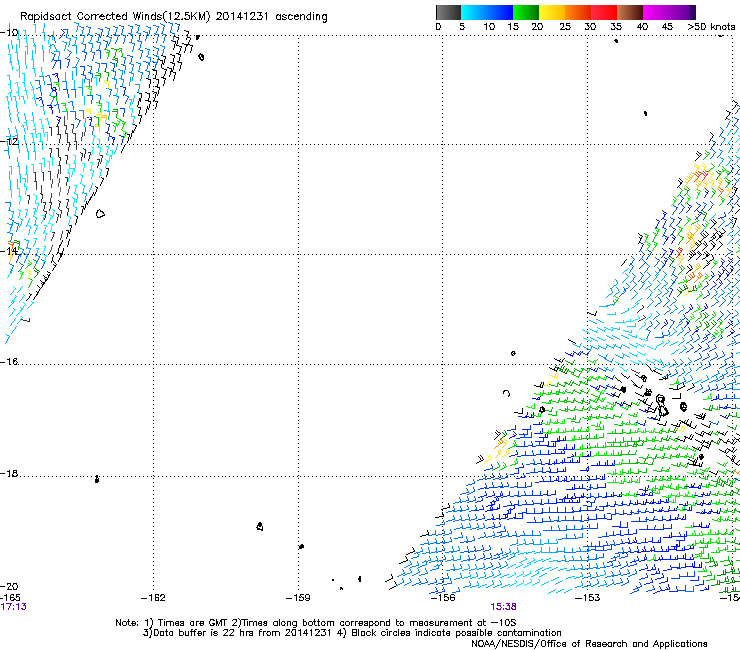Click the '25' legend scale label
Image resolution: width=740 pixels, height=650 pixels.
point(565,27)
